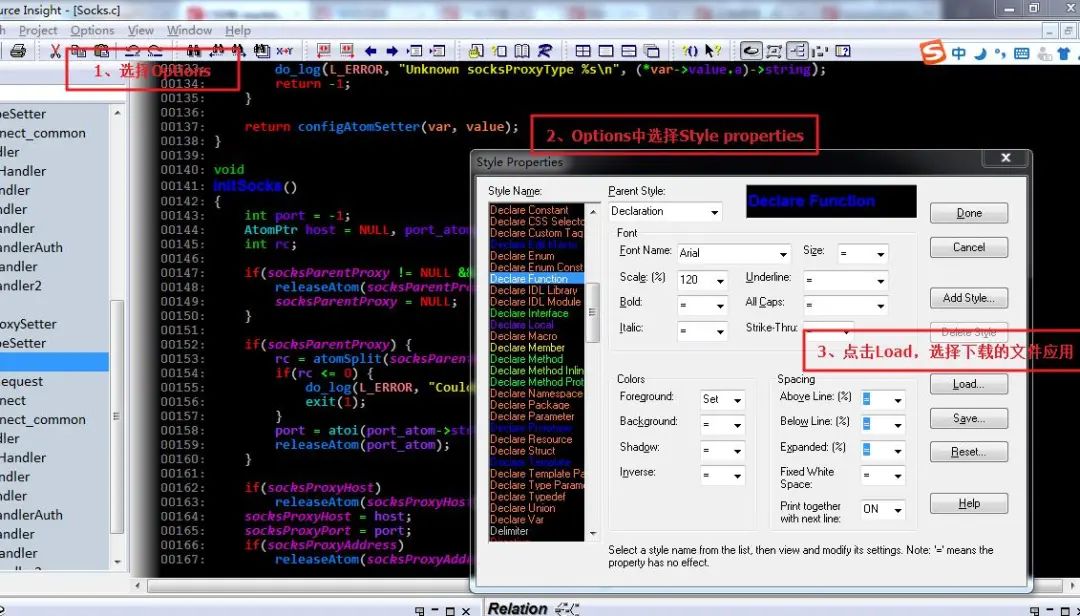Select Declare Member in Style Name list
Screen dimensions: 1080x616
(528, 348)
